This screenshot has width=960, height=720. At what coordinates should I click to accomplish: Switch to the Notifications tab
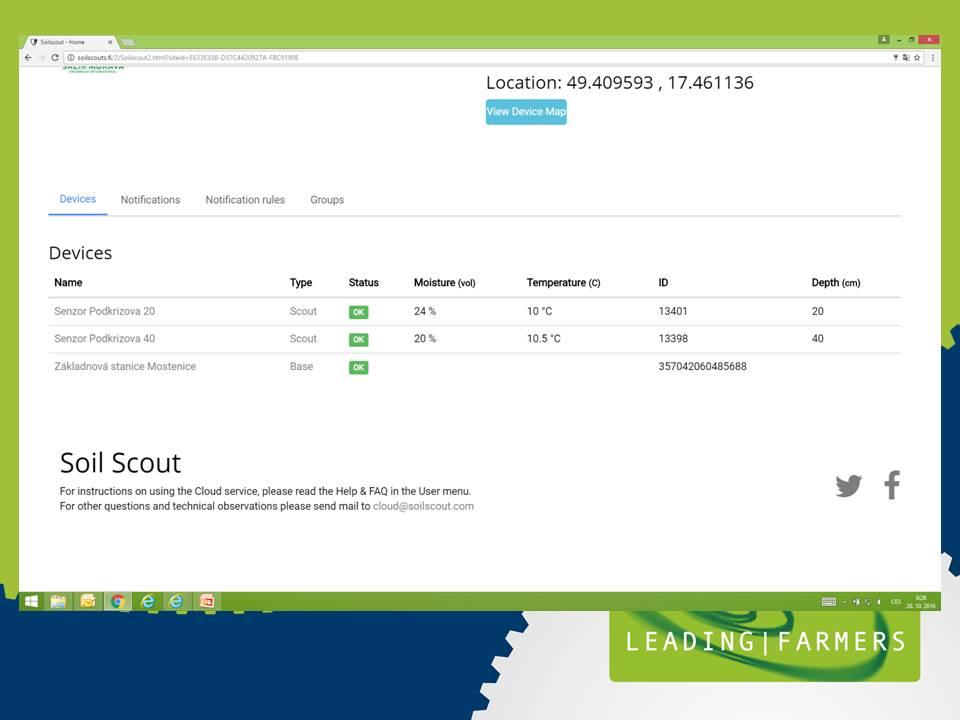click(150, 200)
